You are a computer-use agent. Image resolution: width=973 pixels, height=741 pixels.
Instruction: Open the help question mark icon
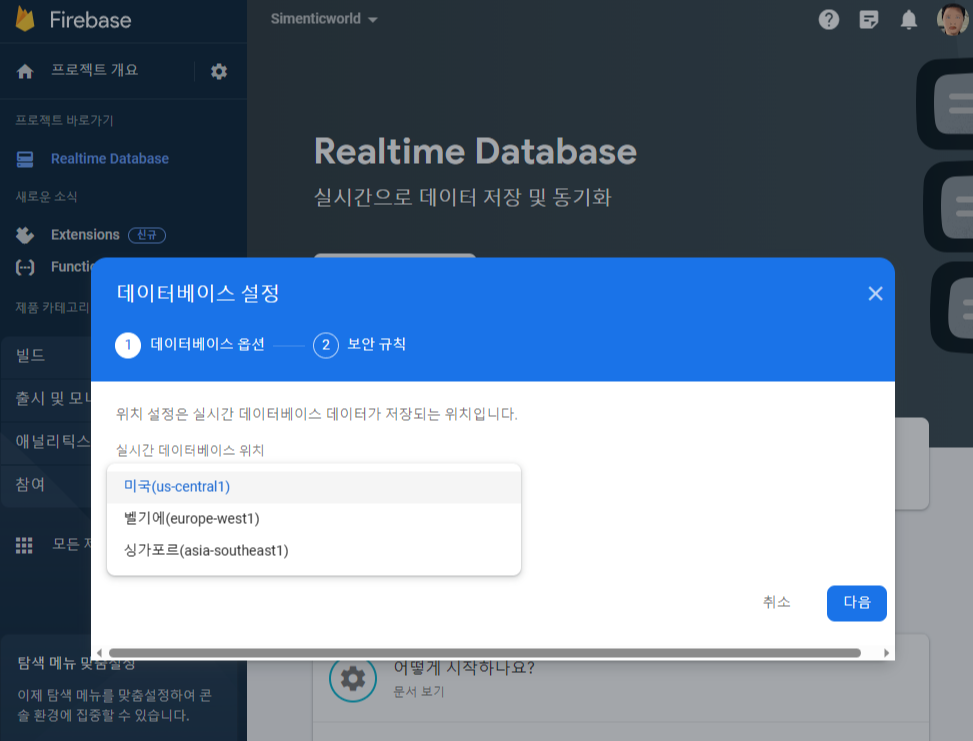[828, 20]
